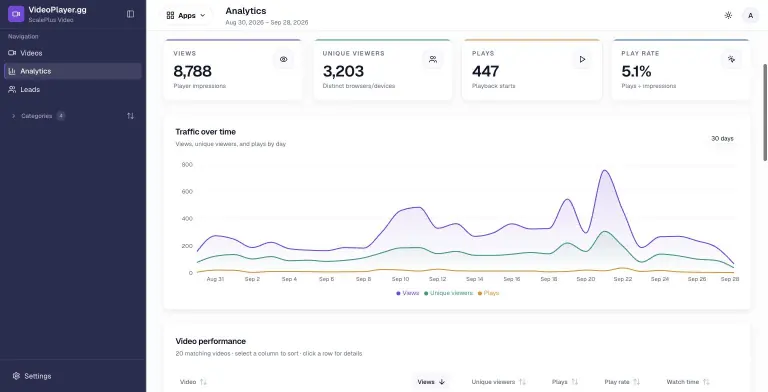Click the page vertical scrollbar
This screenshot has height=392, width=768.
765,112
